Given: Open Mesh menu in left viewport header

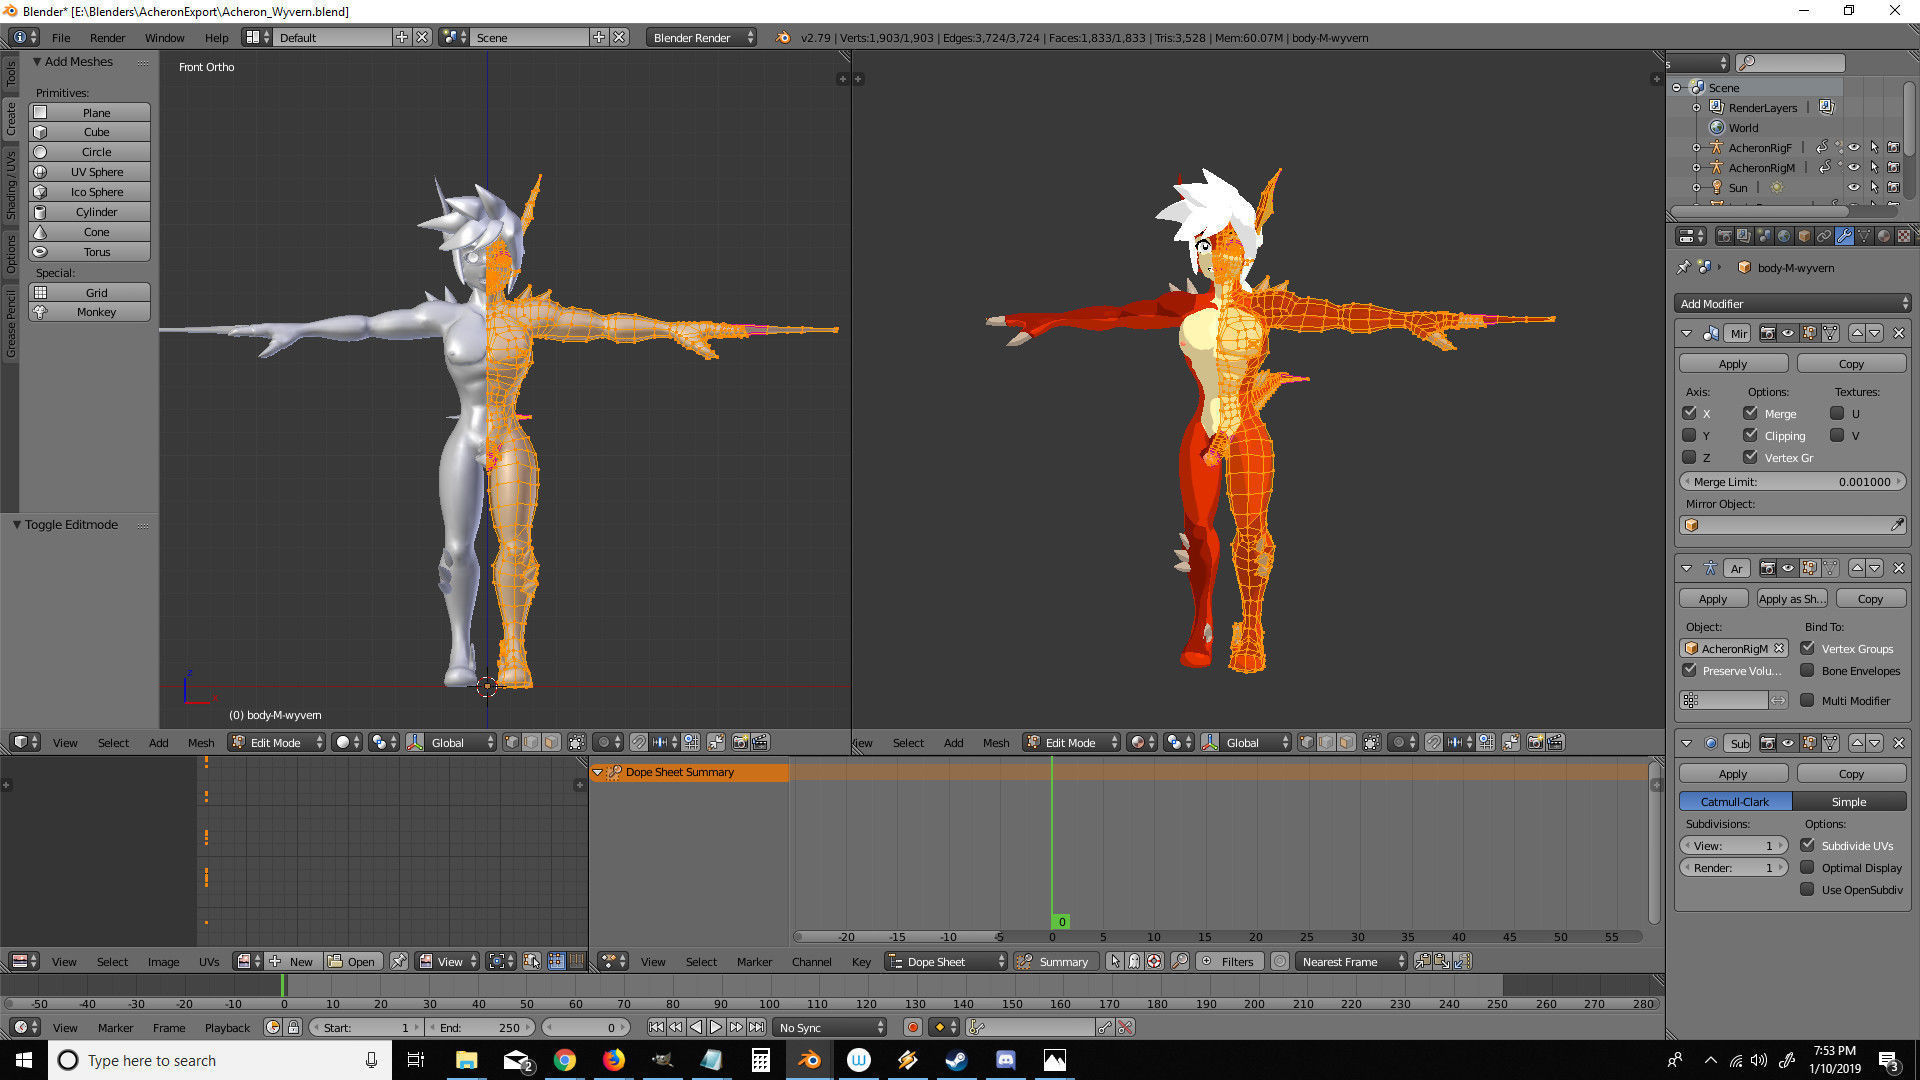Looking at the screenshot, I should coord(201,742).
